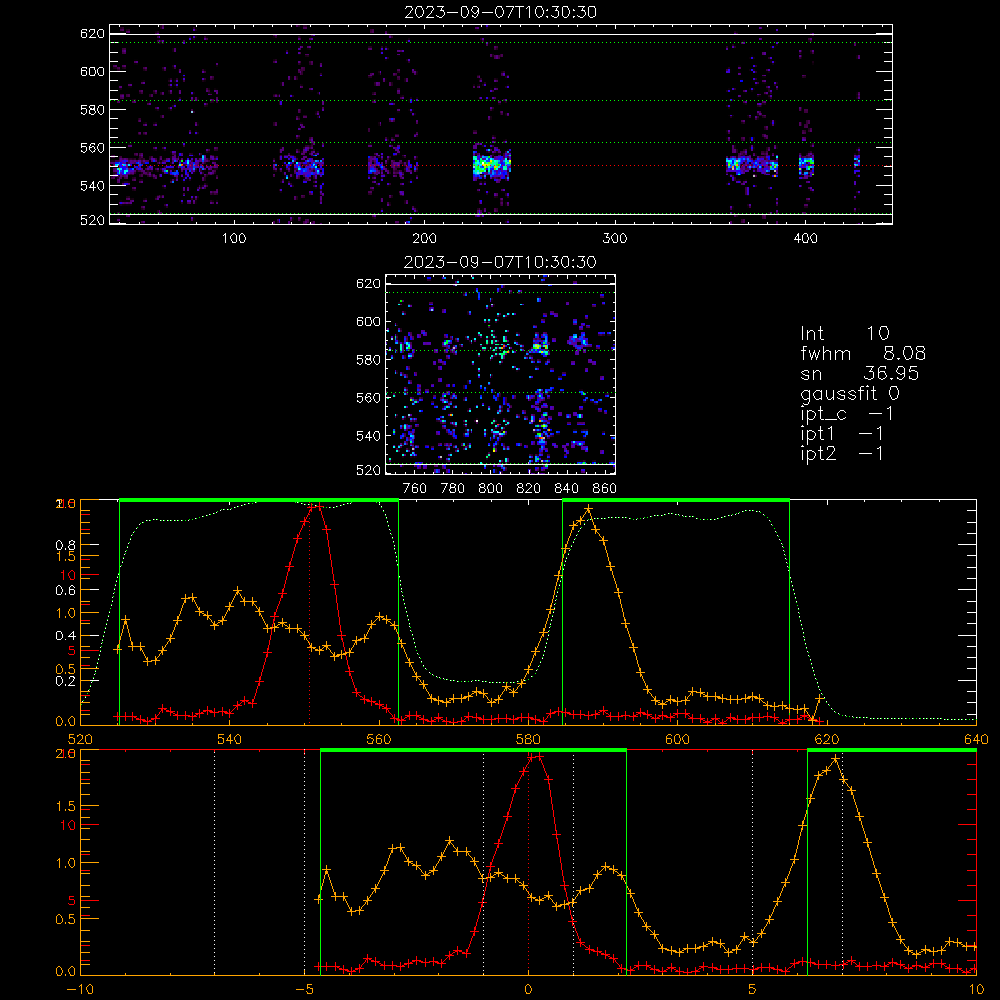Click x-axis label -10 of bottom profile plot
The image size is (1000, 1000).
[80, 990]
